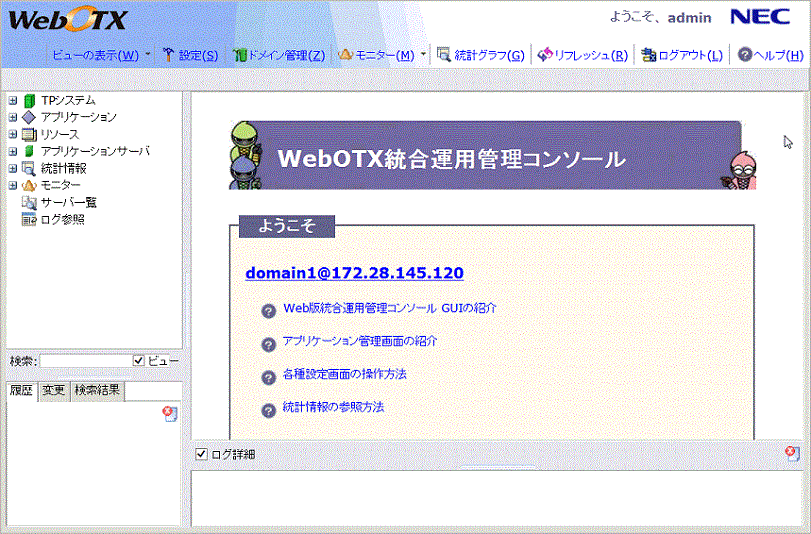Switch to the 検索結果 tab
The width and height of the screenshot is (811, 534).
click(x=97, y=390)
